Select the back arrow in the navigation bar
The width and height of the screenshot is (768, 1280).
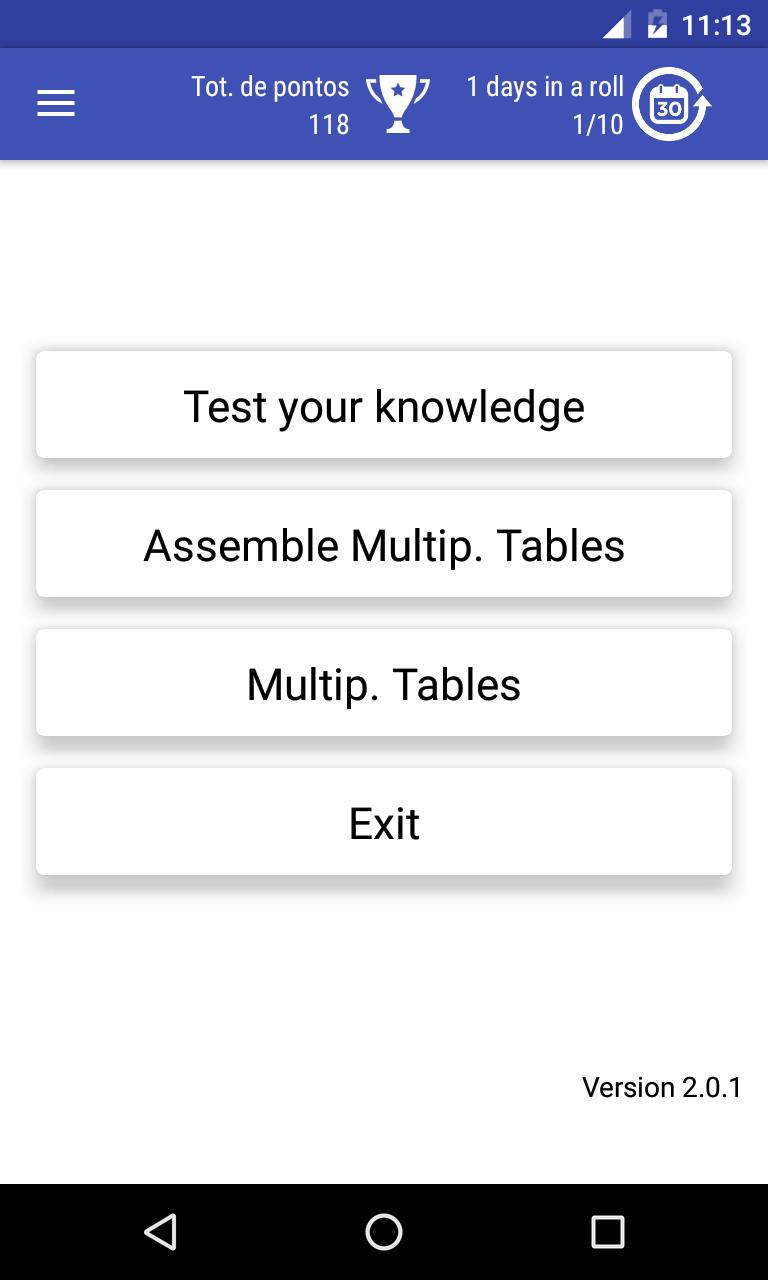tap(162, 1233)
